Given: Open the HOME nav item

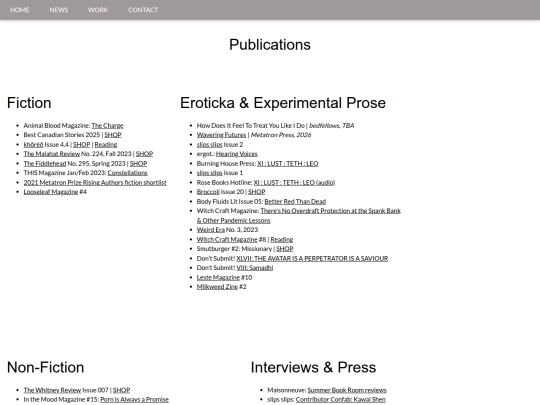Looking at the screenshot, I should pos(20,10).
